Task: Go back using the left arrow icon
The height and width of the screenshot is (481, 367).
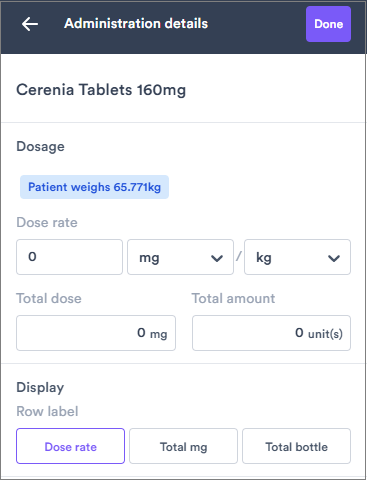Action: pos(30,24)
